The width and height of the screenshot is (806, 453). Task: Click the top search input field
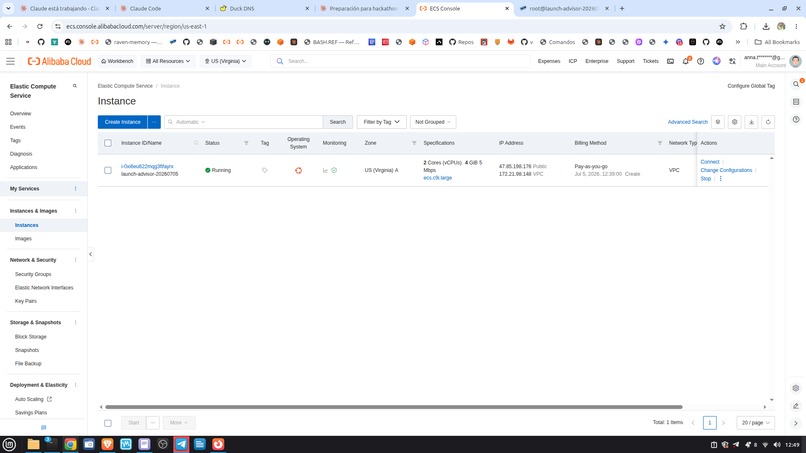(x=401, y=61)
